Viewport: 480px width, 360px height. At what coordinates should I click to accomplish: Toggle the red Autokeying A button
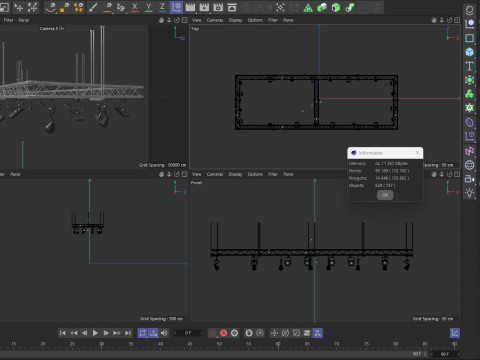pos(224,333)
